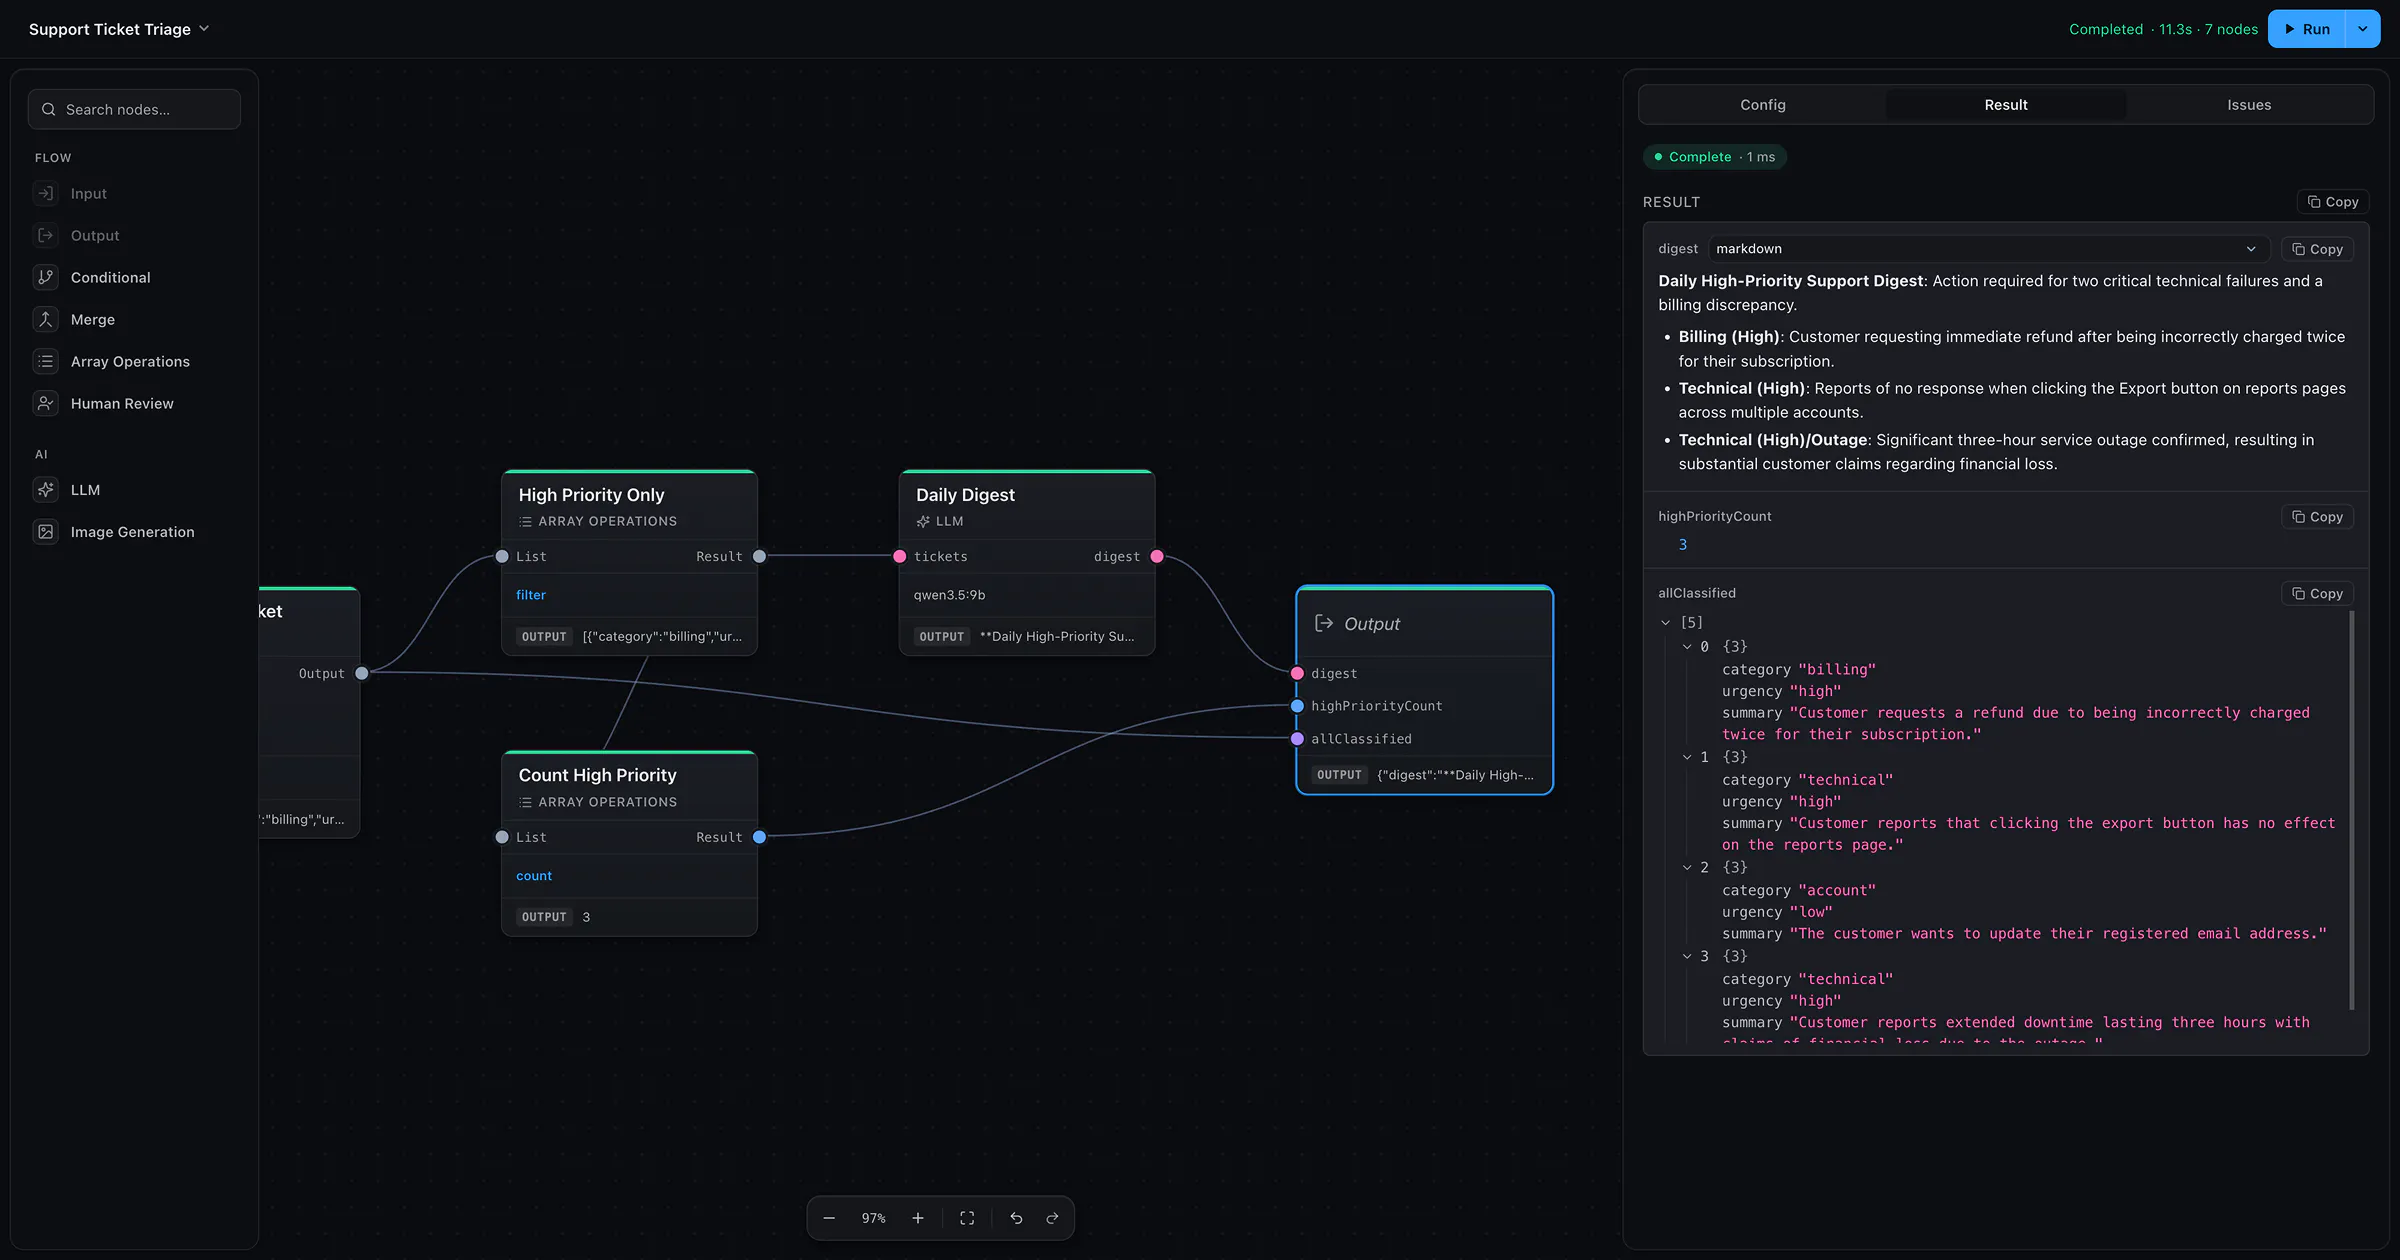Open the Run options dropdown arrow
The height and width of the screenshot is (1260, 2400).
(2362, 29)
